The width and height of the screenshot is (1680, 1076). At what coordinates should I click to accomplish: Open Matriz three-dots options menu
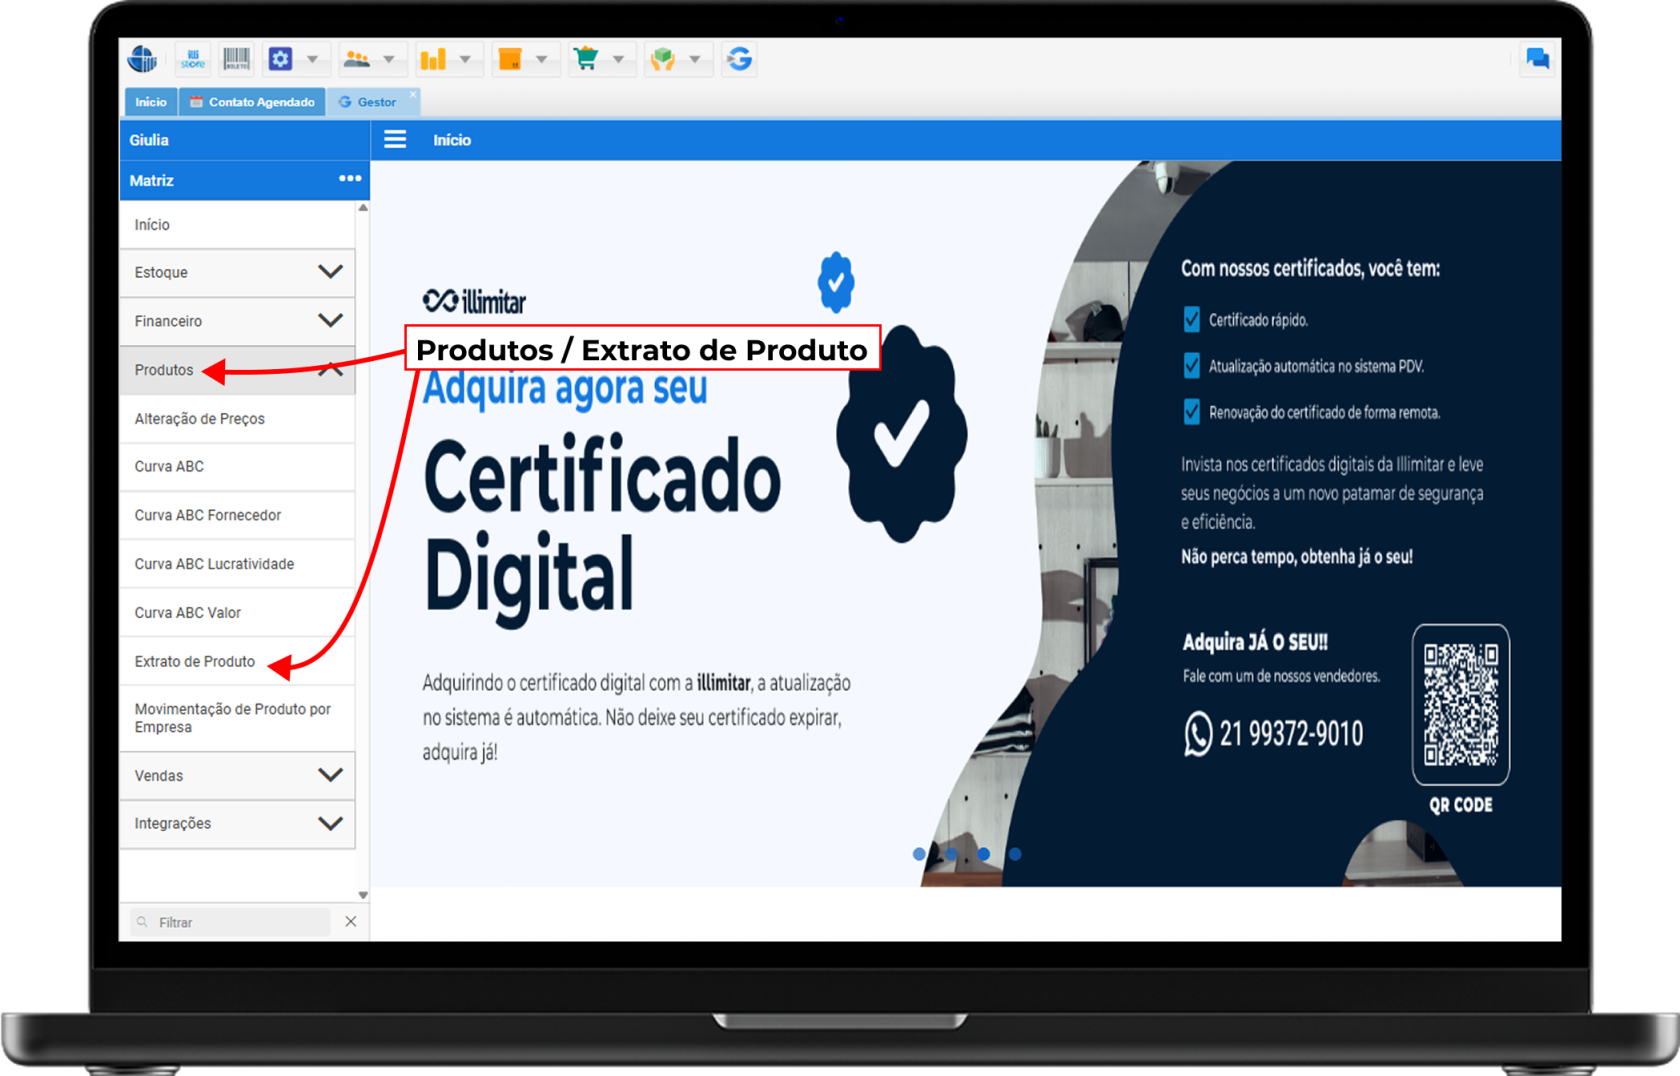tap(349, 179)
